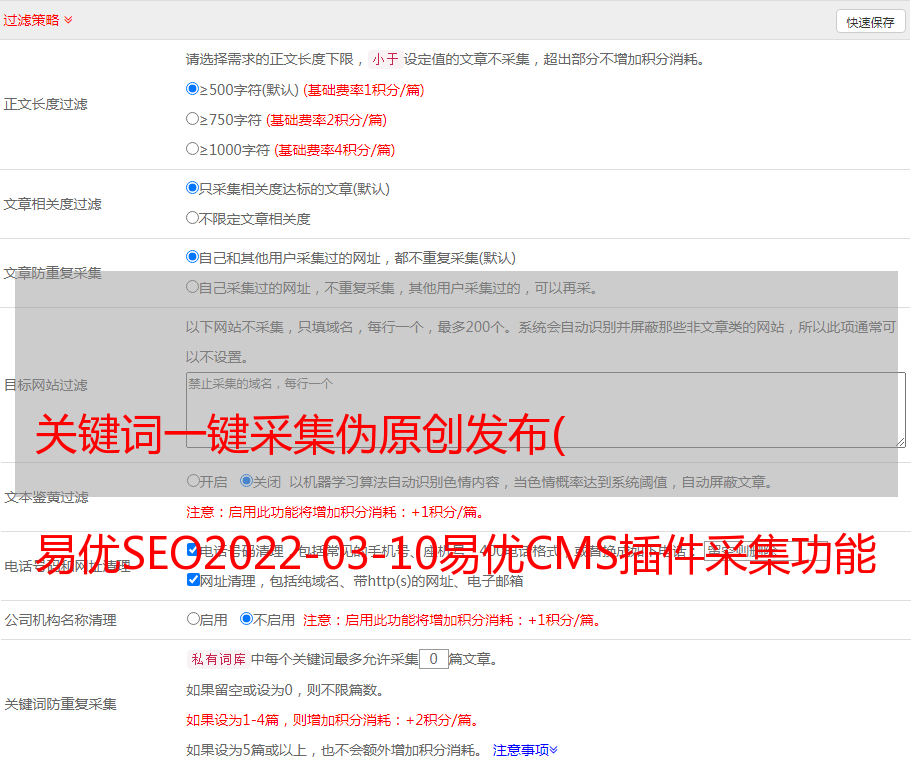Click the red 如果设为1-4篇 cost warning
Image resolution: width=912 pixels, height=768 pixels.
pyautogui.click(x=333, y=720)
